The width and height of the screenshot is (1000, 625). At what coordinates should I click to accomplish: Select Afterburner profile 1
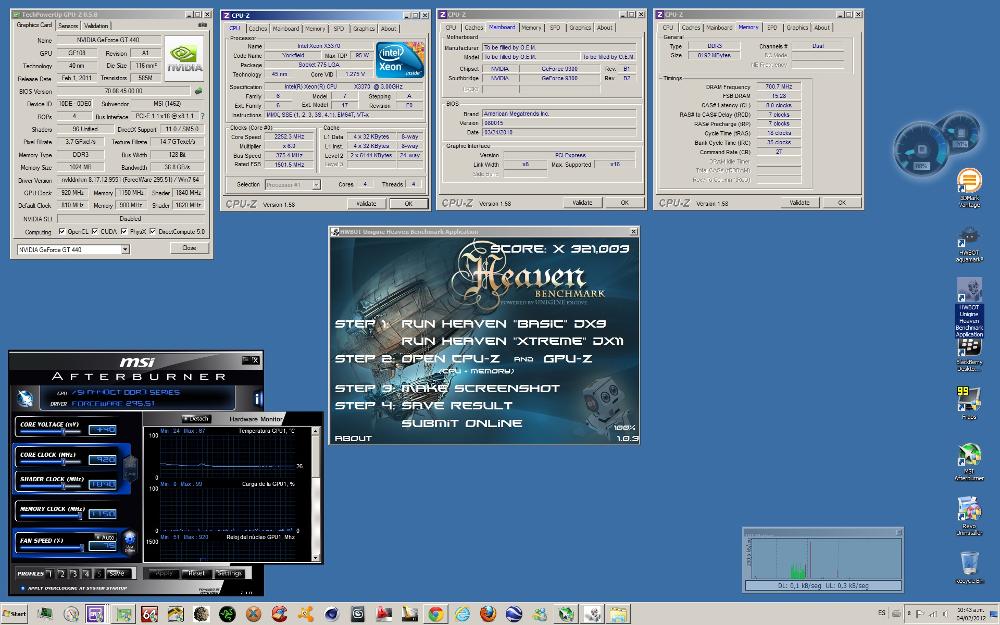50,573
